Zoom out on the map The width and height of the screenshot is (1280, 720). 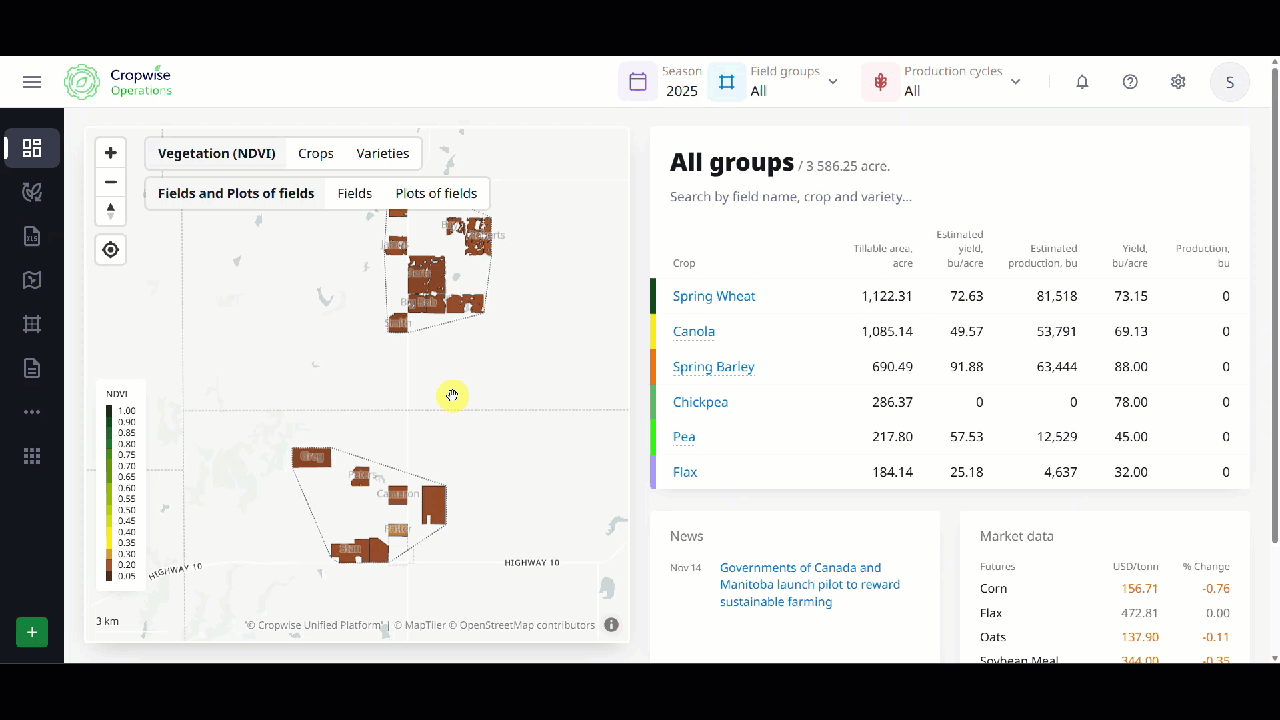111,182
